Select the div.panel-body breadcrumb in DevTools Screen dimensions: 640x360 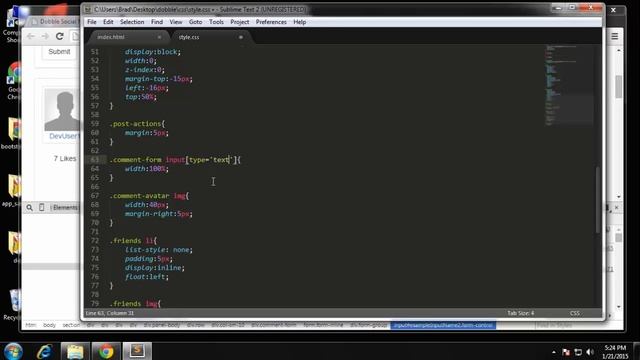162,325
